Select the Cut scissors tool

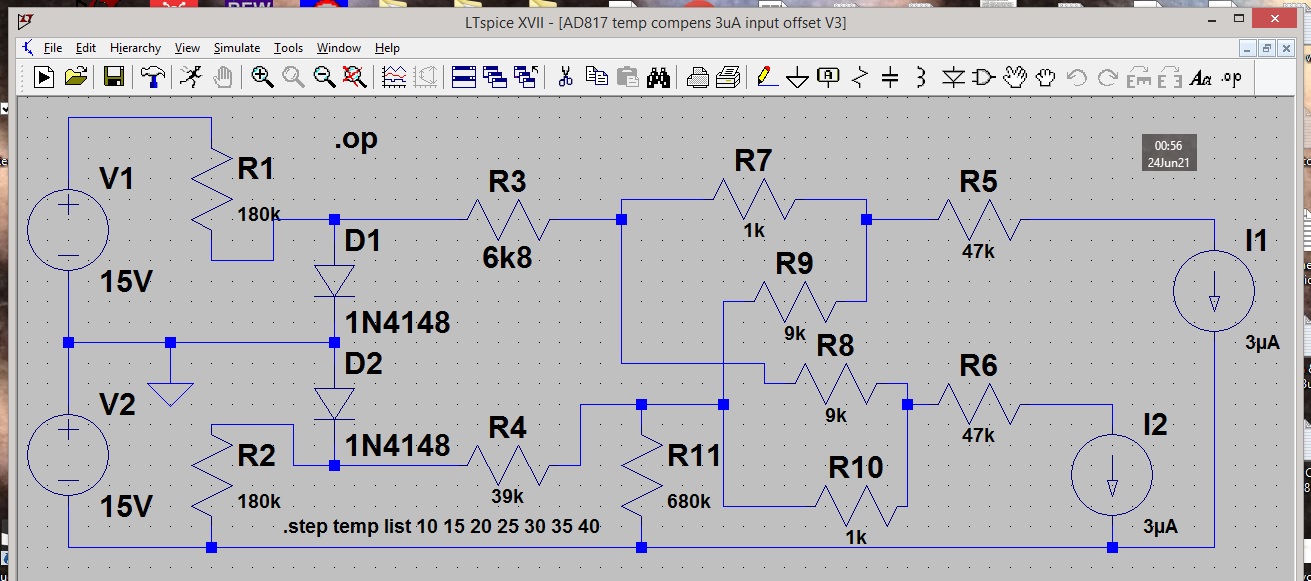565,77
